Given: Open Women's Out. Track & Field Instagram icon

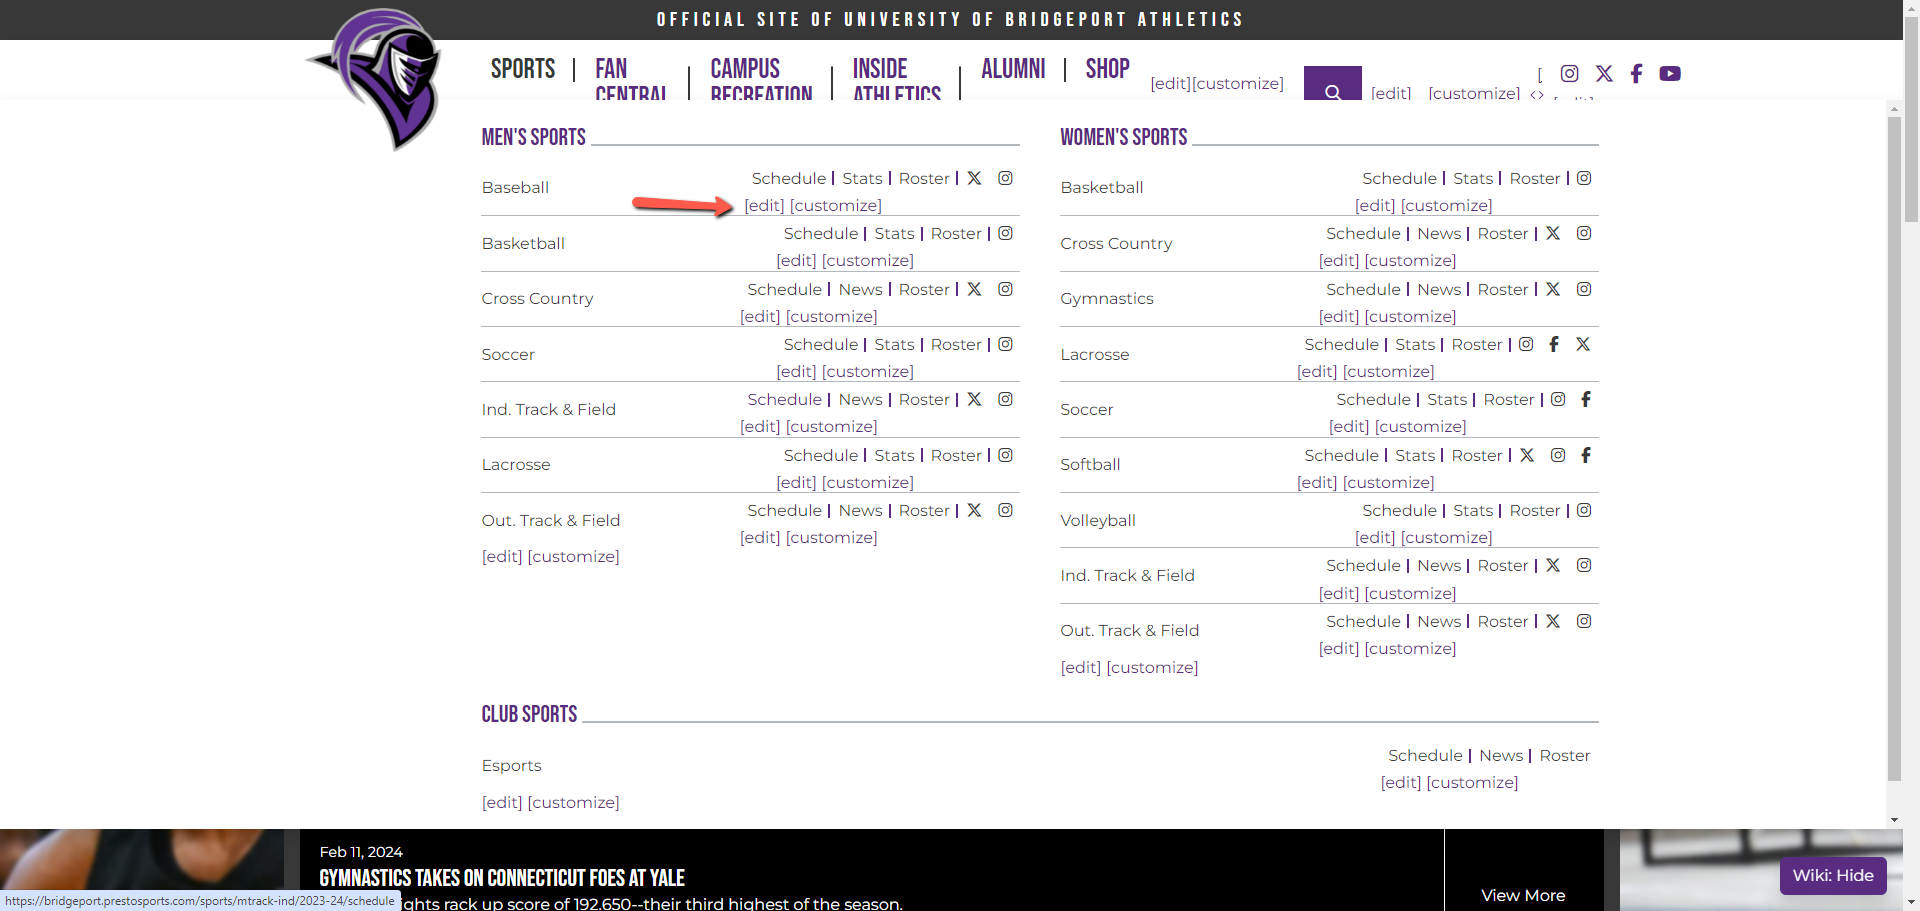Looking at the screenshot, I should (x=1584, y=621).
